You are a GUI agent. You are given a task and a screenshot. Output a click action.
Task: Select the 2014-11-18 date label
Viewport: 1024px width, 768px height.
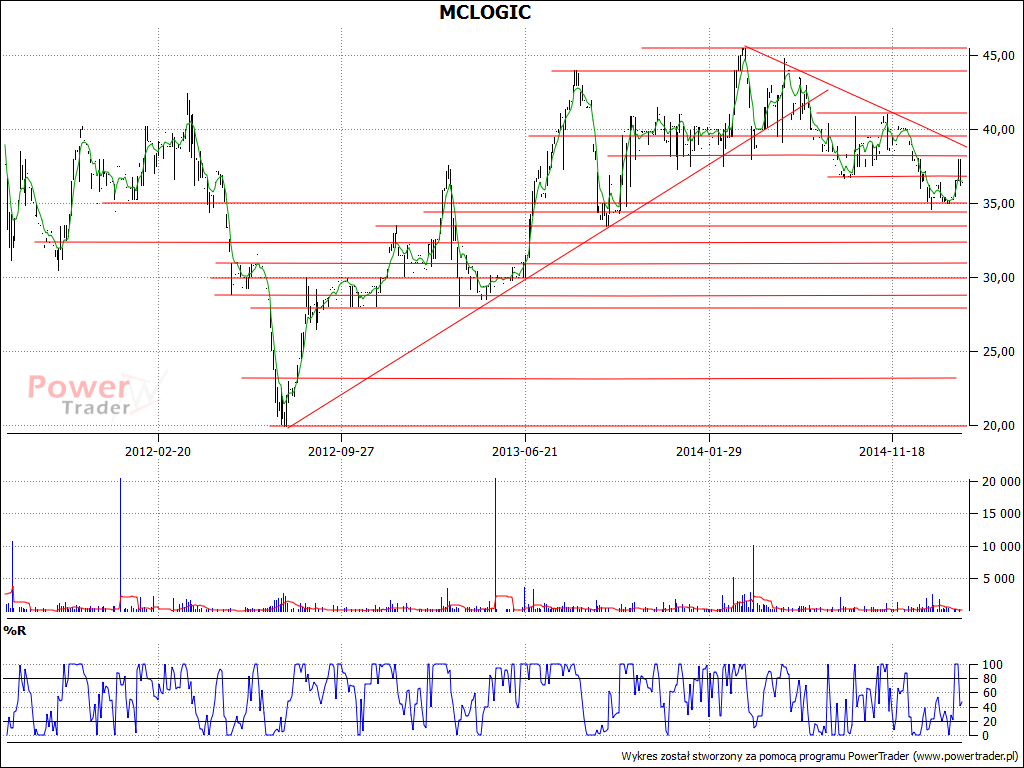(892, 451)
